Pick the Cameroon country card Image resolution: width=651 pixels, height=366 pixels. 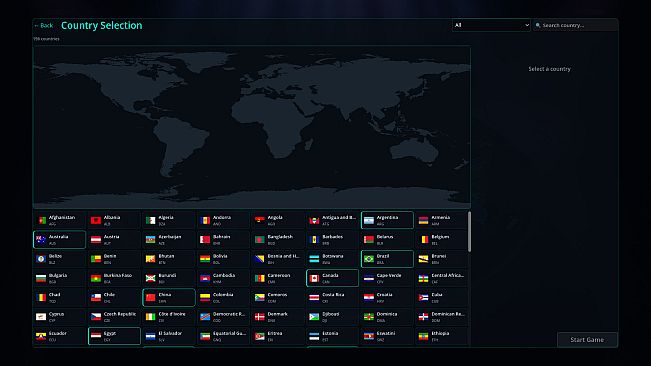pos(278,278)
